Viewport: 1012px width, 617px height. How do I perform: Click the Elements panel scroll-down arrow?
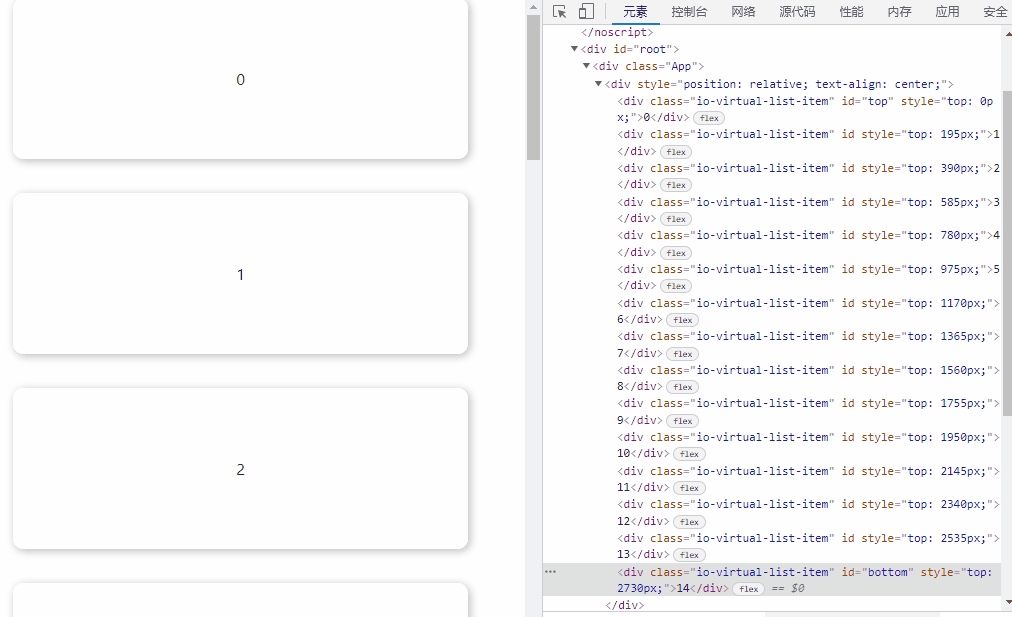click(x=1008, y=602)
